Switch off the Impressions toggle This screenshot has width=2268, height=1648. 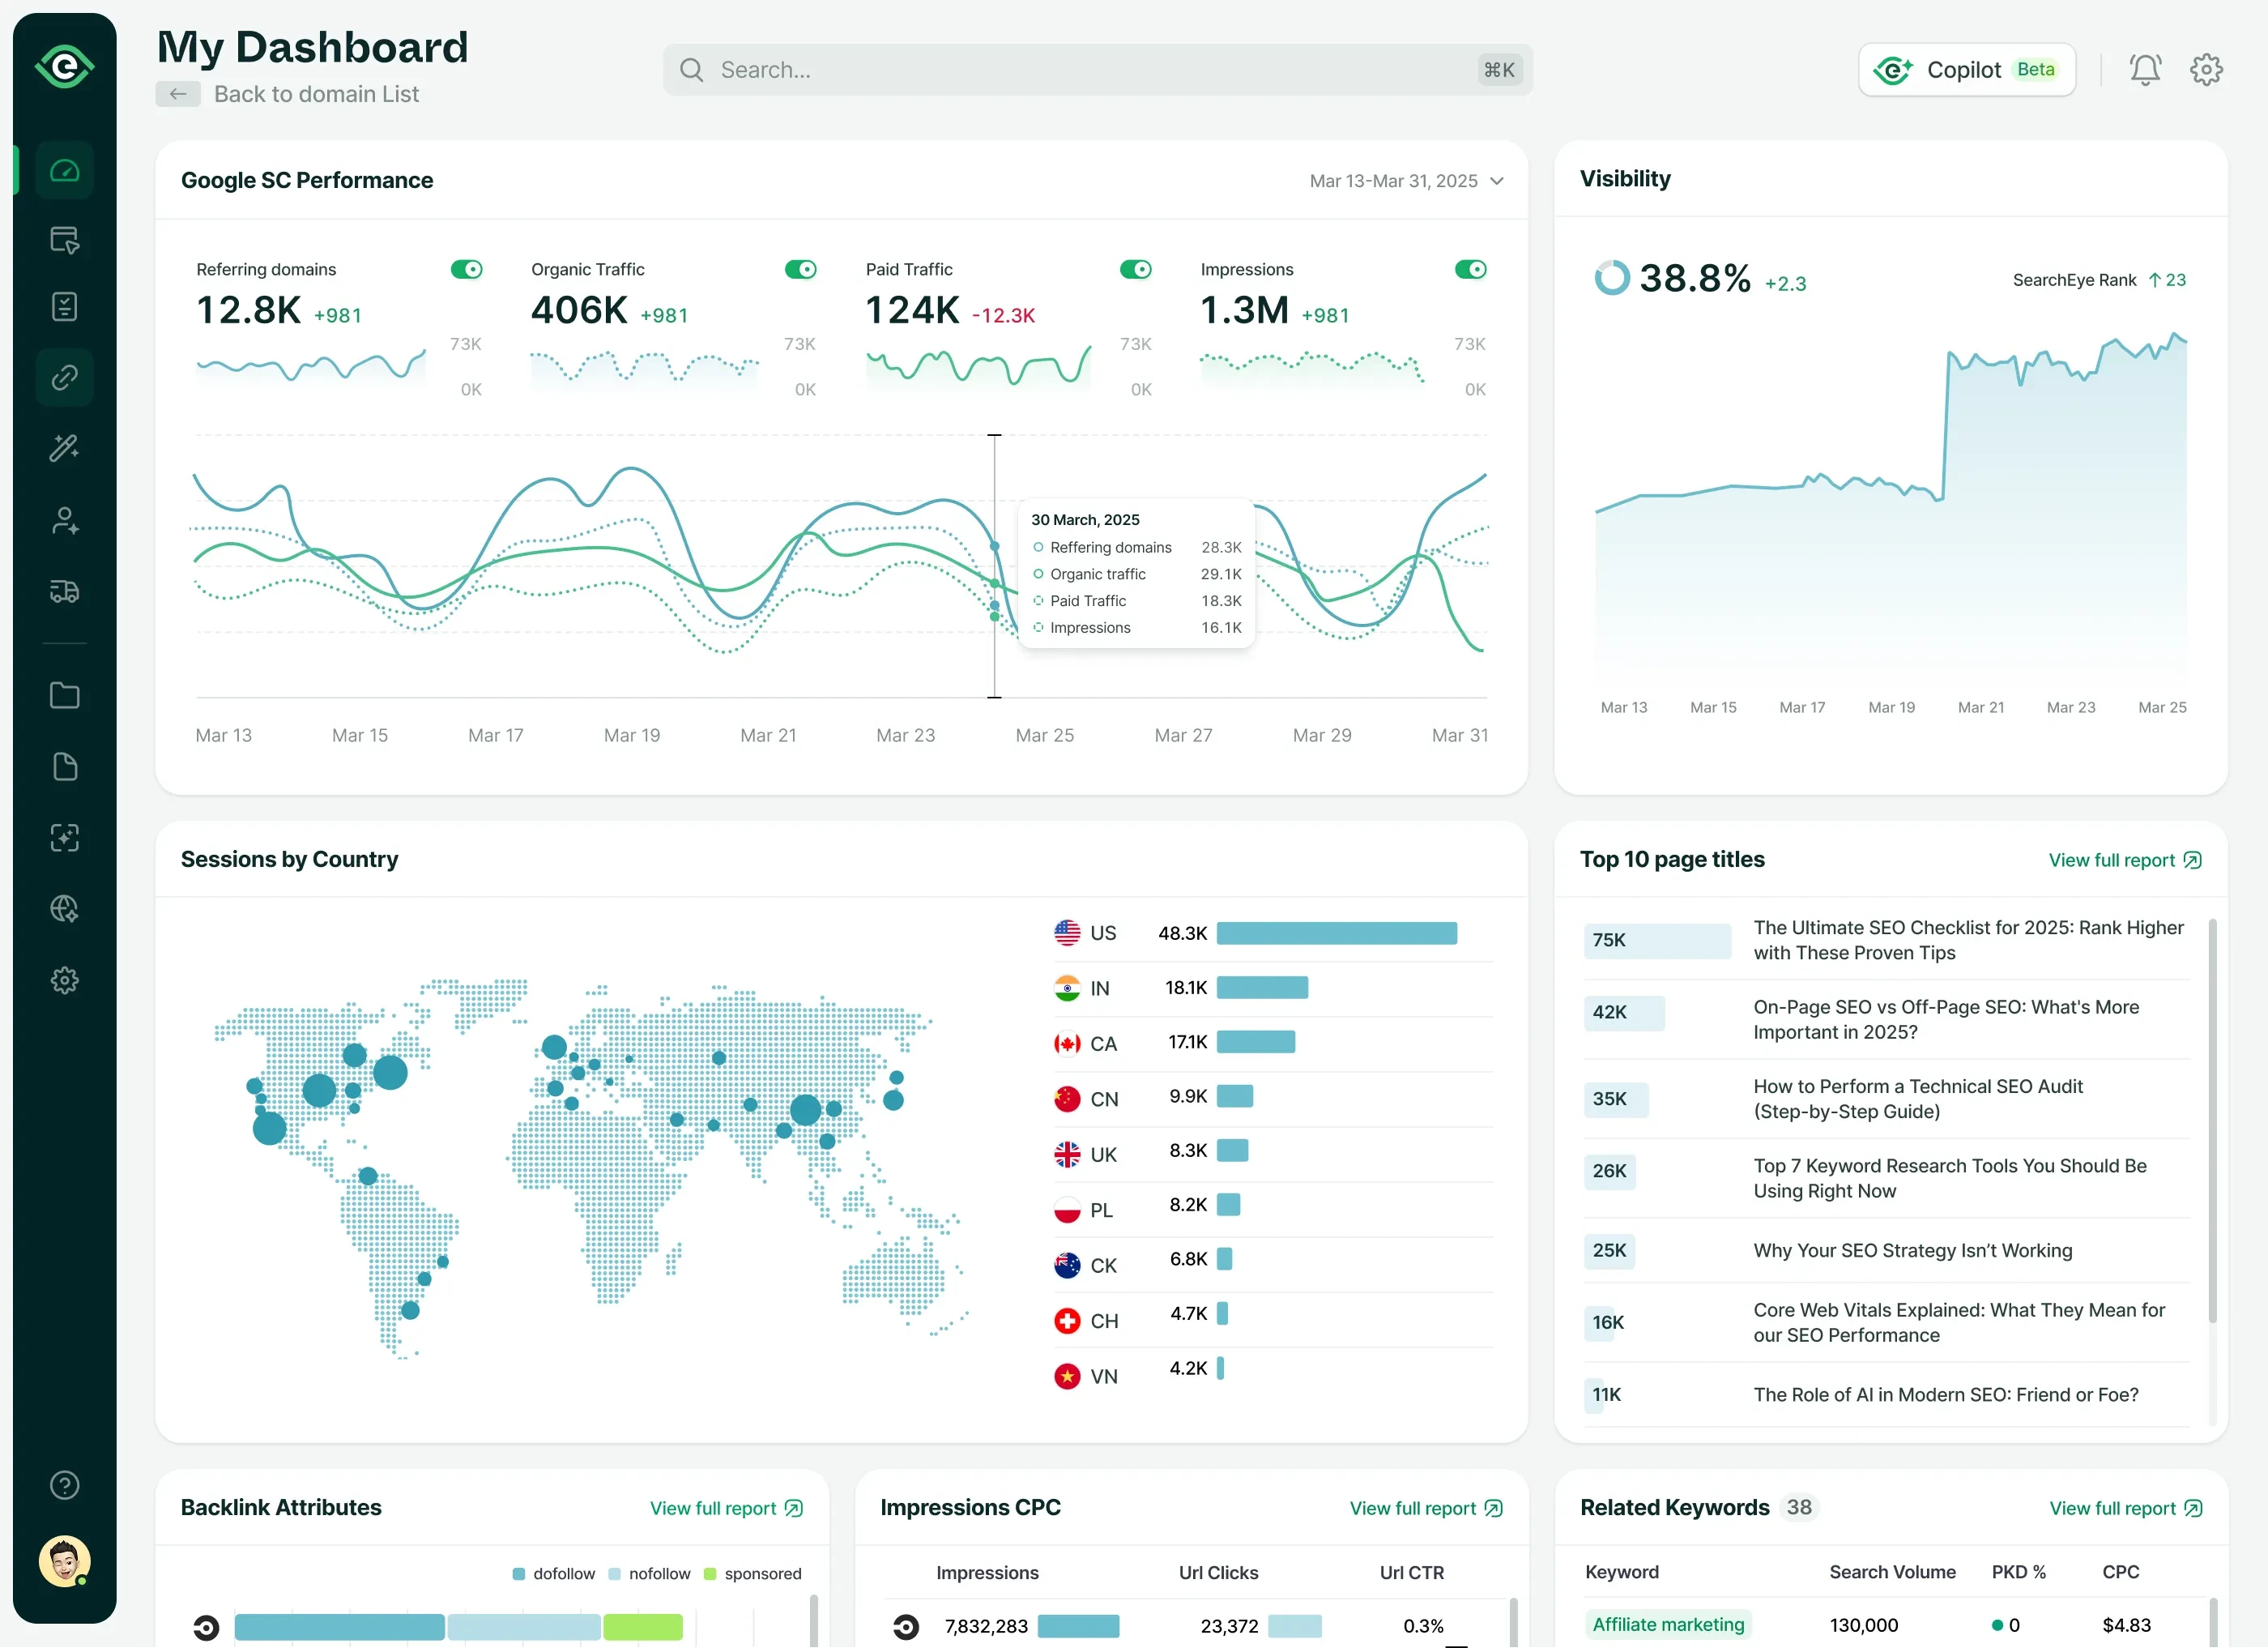pos(1470,269)
